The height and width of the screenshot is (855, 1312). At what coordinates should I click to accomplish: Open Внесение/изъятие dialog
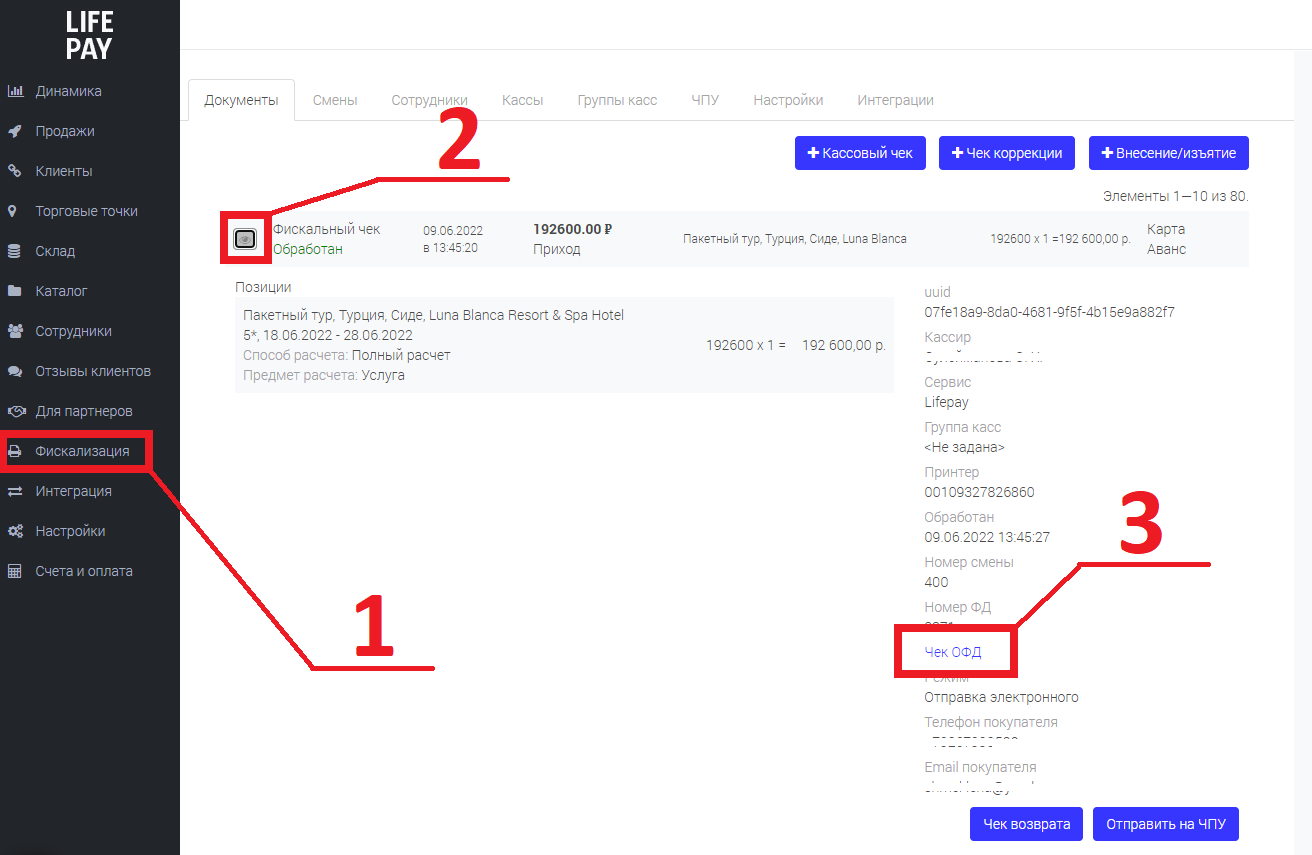1169,153
